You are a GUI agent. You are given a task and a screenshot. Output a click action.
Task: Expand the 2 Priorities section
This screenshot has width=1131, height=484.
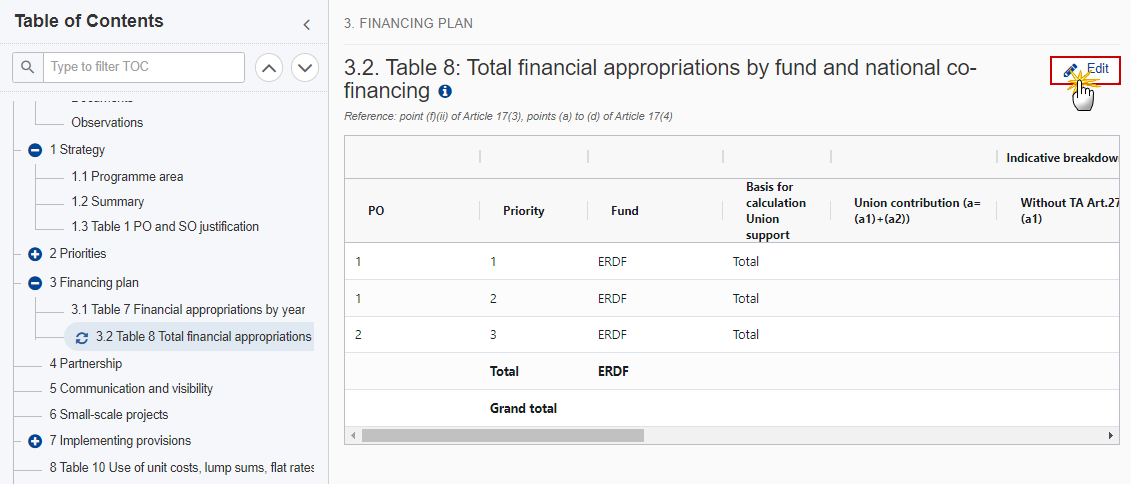pyautogui.click(x=35, y=254)
